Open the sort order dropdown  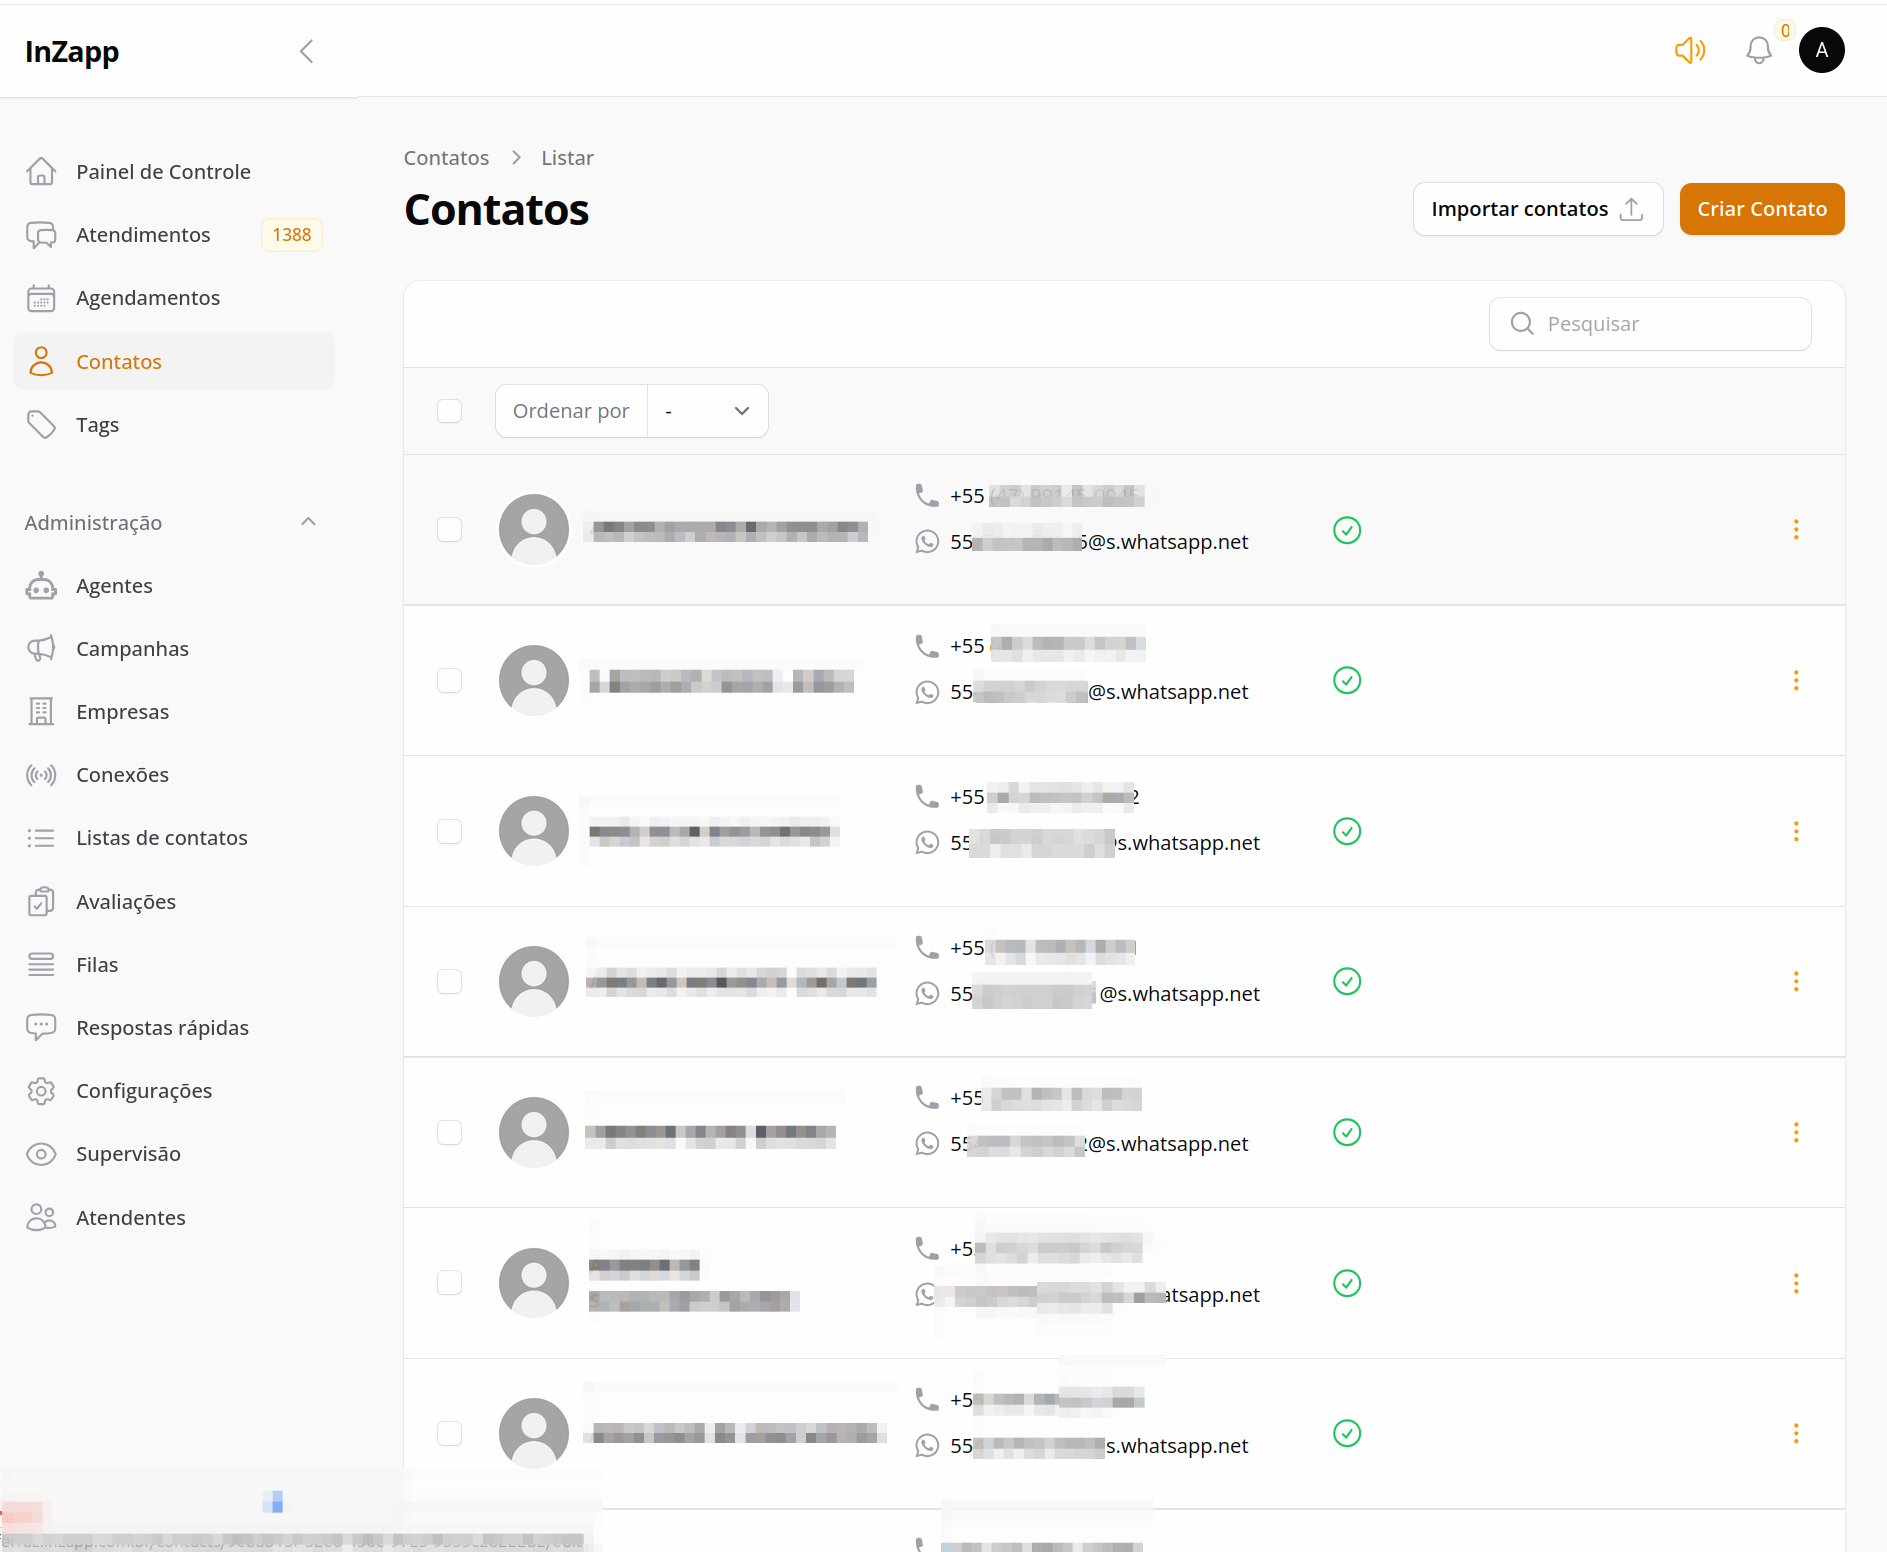click(x=707, y=410)
